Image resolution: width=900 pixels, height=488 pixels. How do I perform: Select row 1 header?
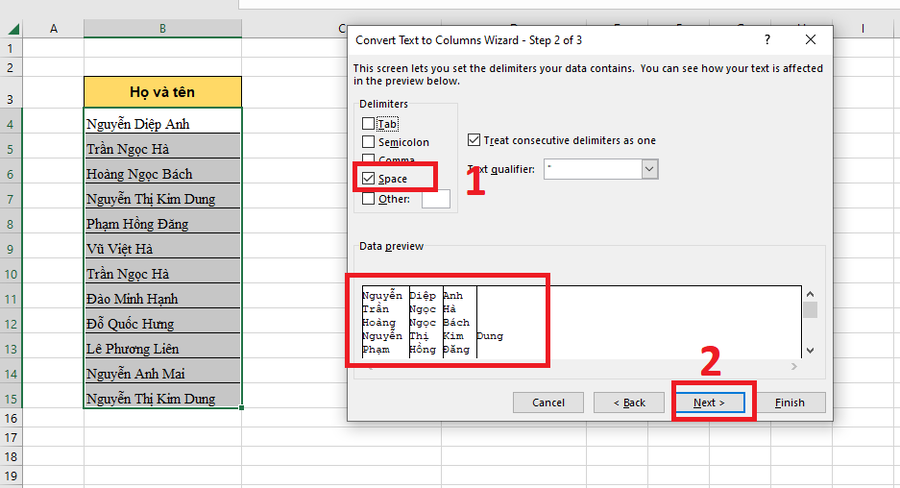11,49
